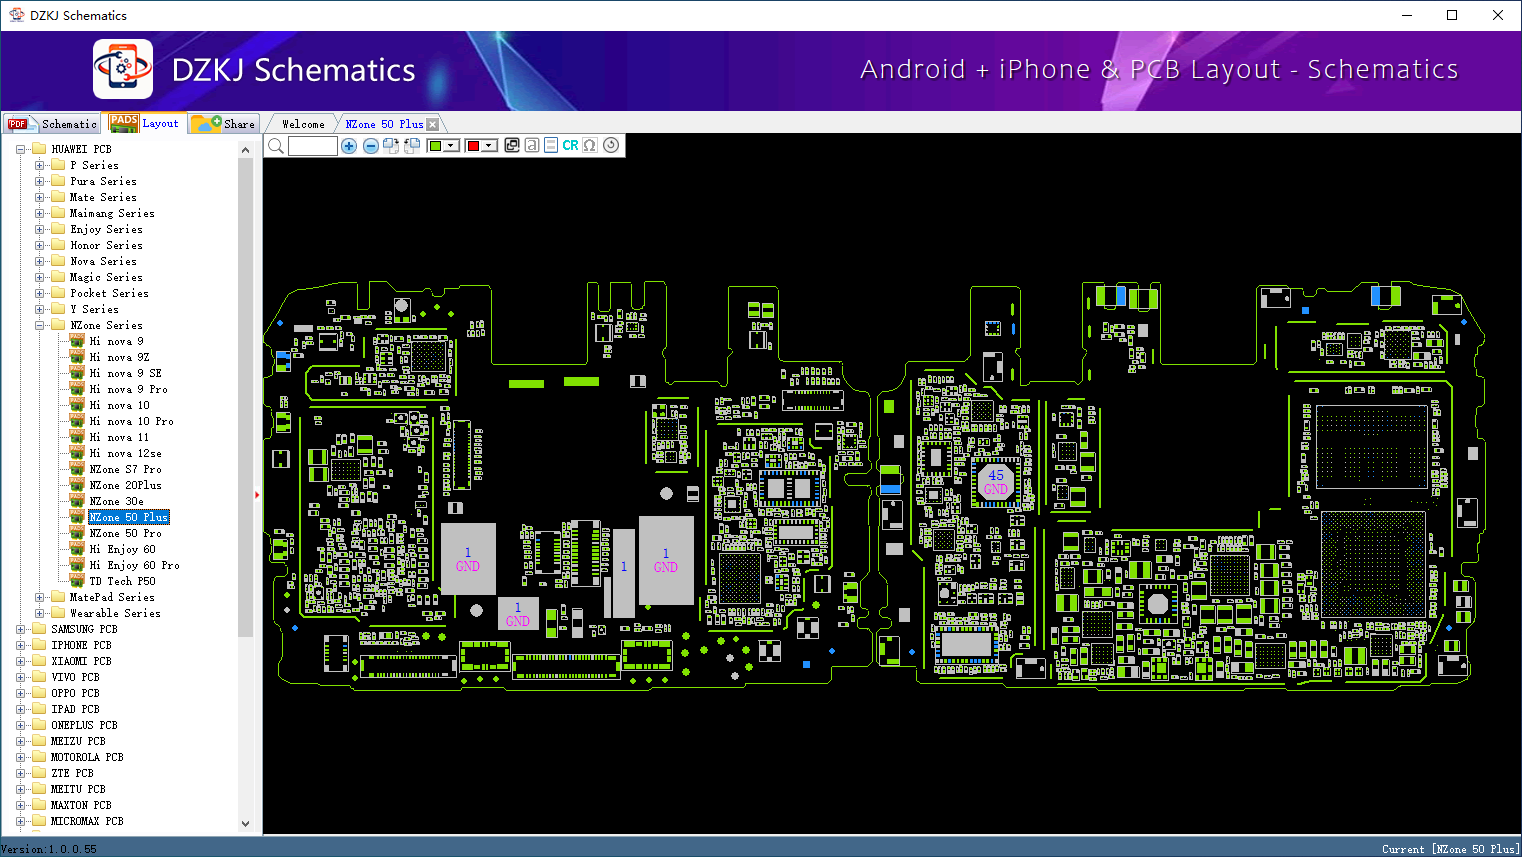Click the green color swatch
The width and height of the screenshot is (1522, 857).
[x=435, y=146]
